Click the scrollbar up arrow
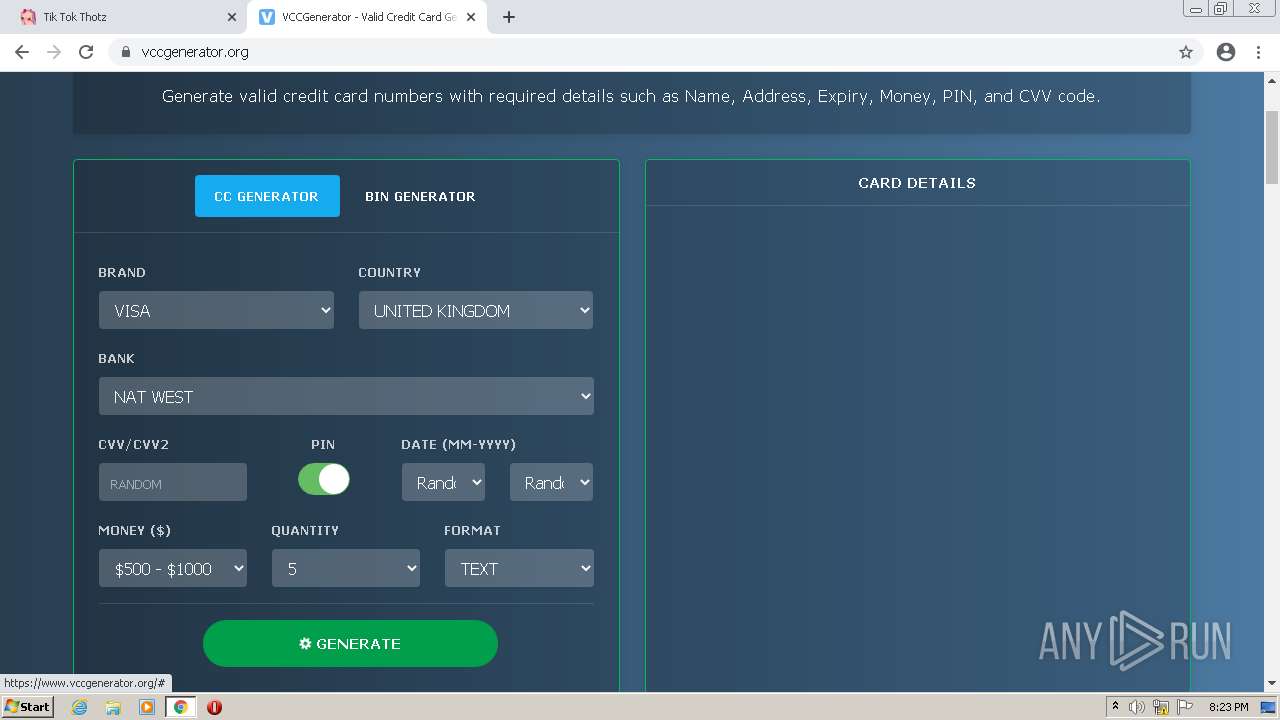The height and width of the screenshot is (720, 1280). point(1272,80)
